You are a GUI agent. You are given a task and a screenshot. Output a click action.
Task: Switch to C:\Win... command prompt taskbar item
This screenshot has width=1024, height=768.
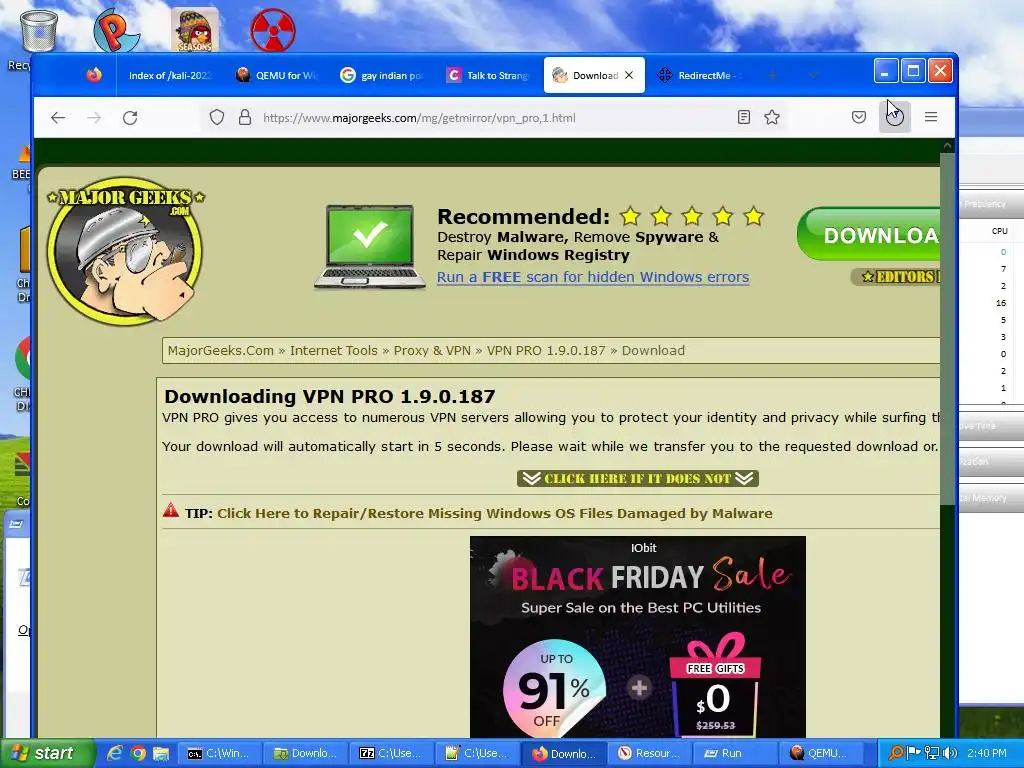coord(221,753)
